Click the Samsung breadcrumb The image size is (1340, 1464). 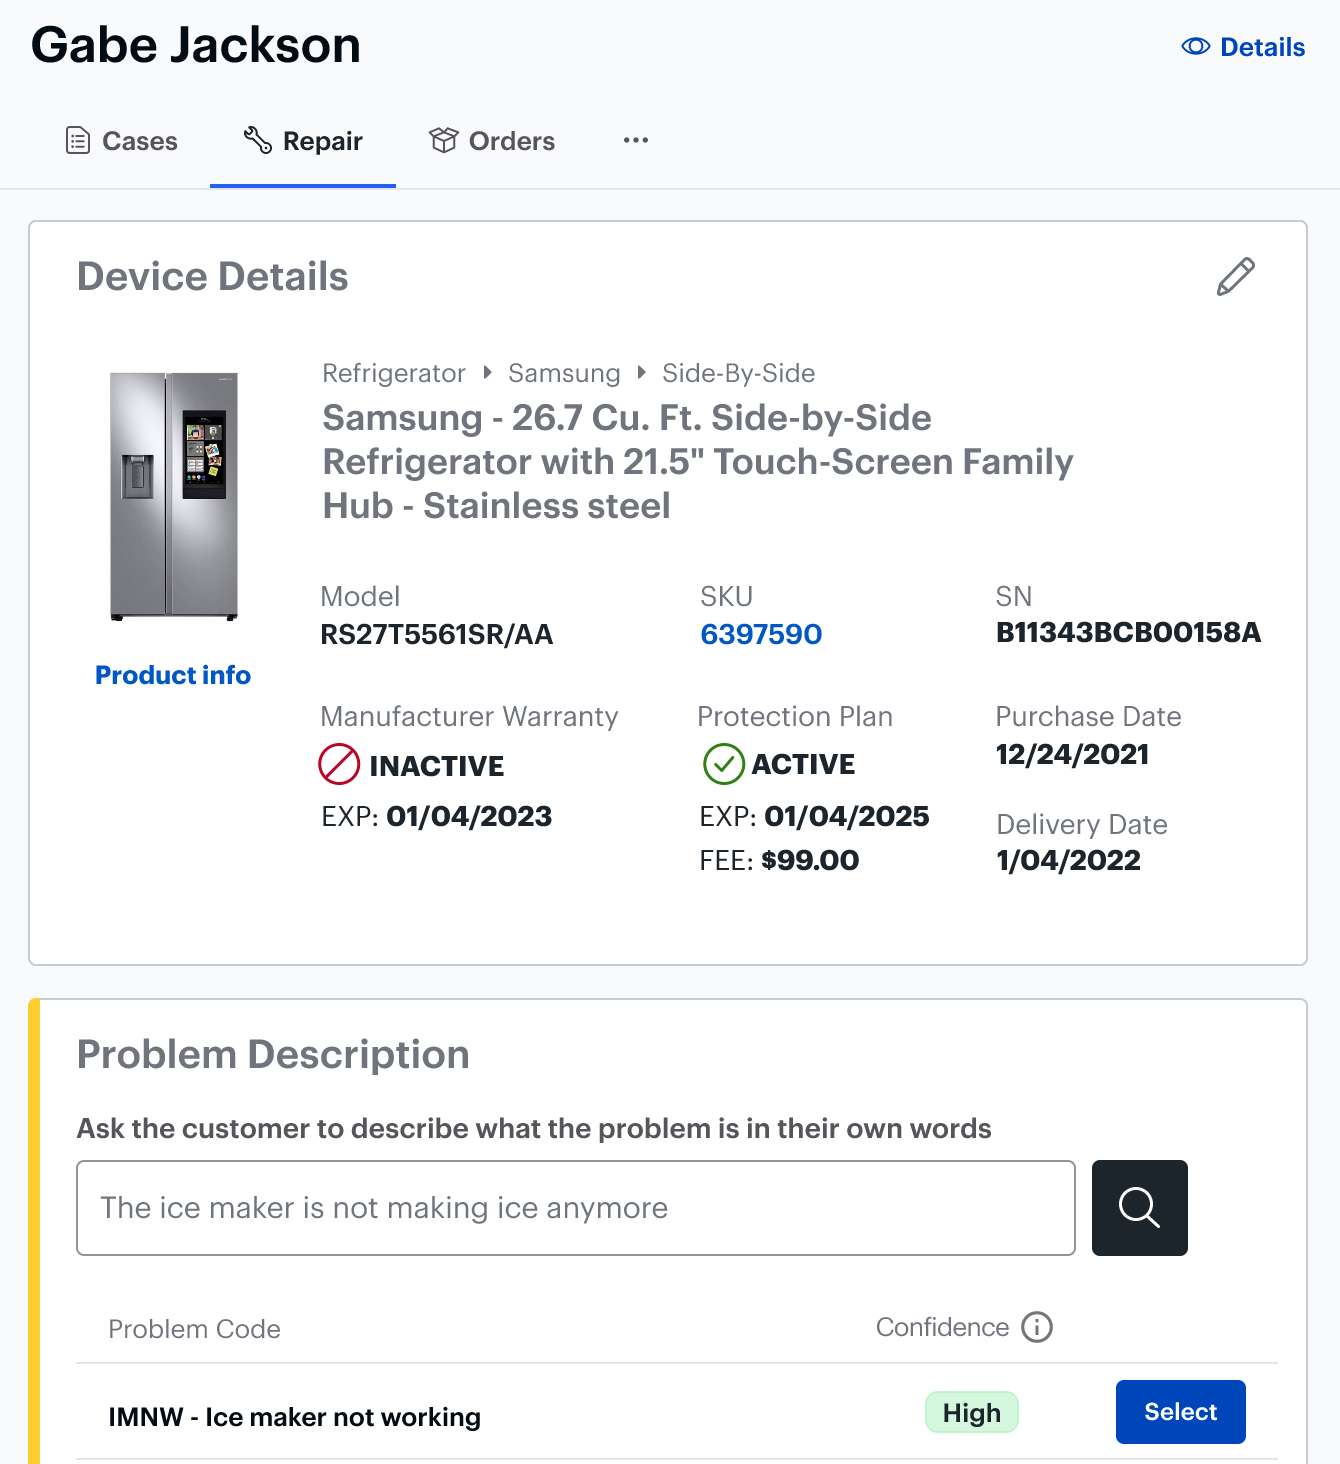pos(564,373)
